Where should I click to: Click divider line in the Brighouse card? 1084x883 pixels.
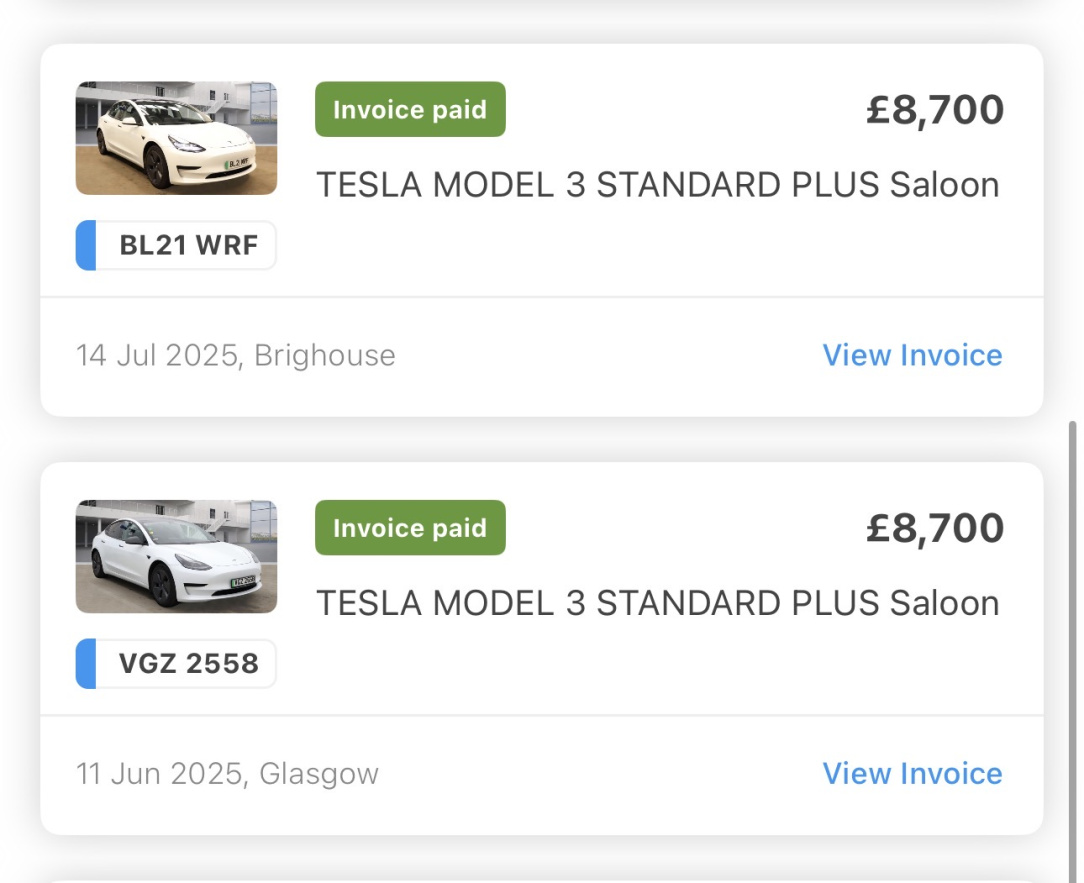coord(541,297)
